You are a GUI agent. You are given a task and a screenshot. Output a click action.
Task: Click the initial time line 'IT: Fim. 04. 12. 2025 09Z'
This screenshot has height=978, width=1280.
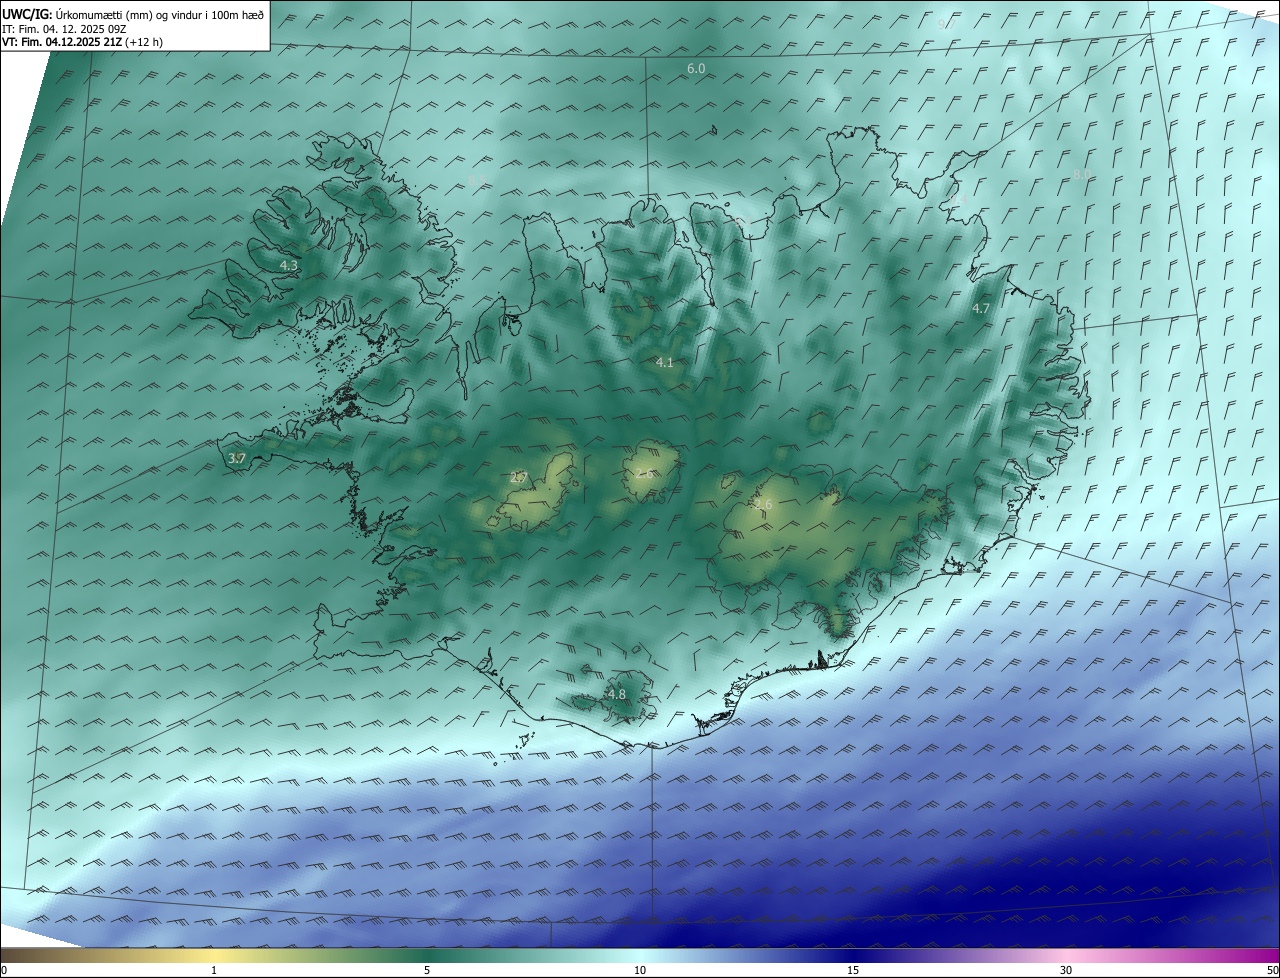tap(64, 29)
